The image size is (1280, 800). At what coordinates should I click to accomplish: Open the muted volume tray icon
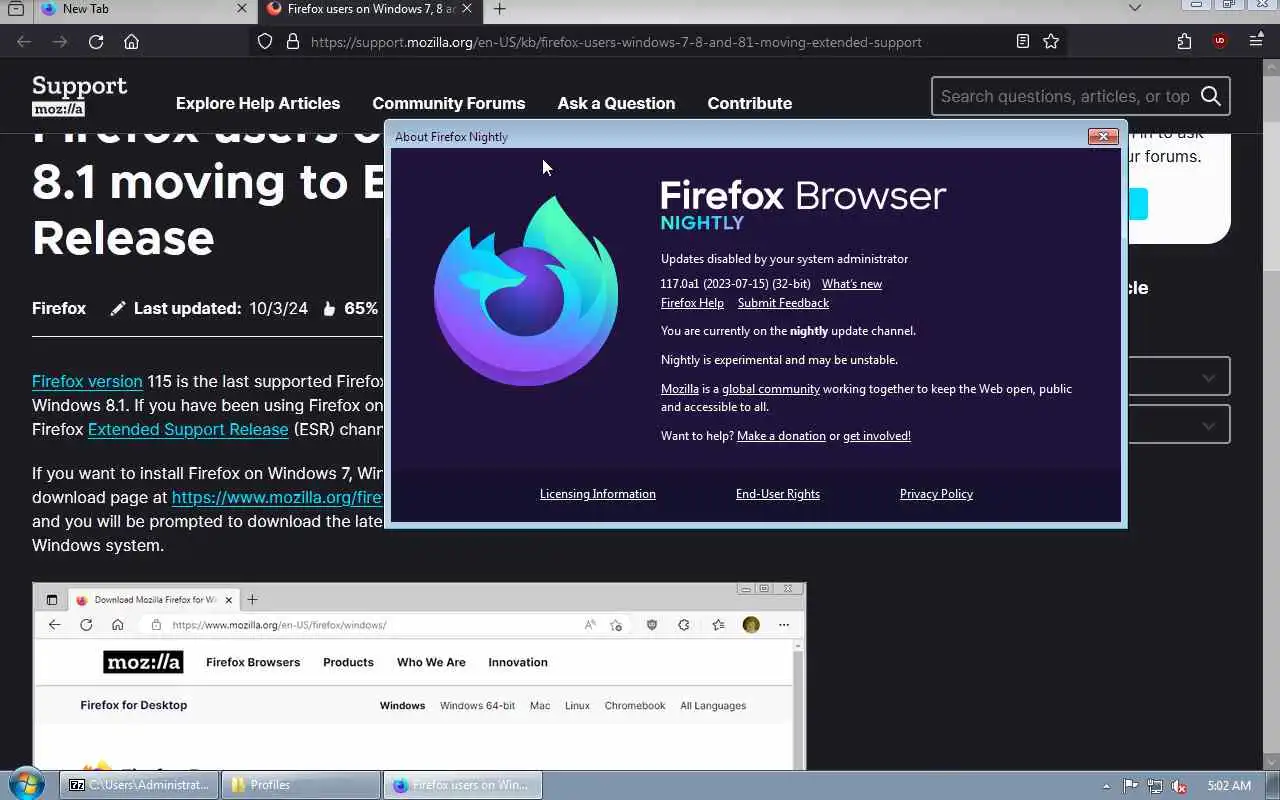(1179, 786)
